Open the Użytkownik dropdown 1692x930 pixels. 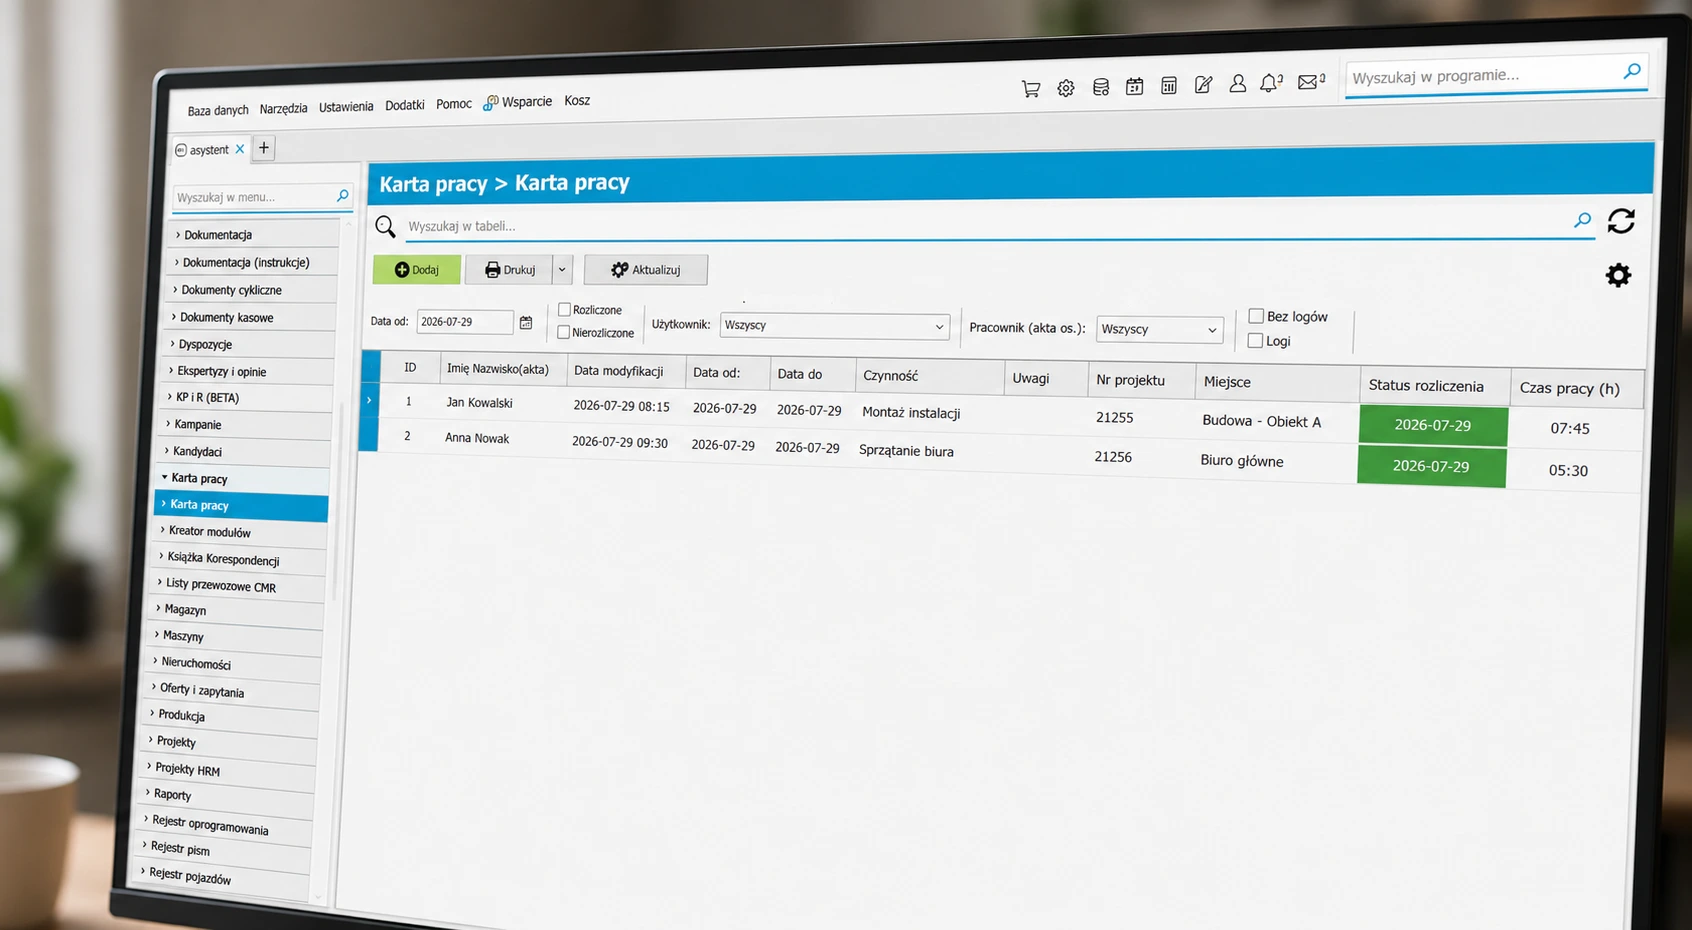pyautogui.click(x=834, y=325)
